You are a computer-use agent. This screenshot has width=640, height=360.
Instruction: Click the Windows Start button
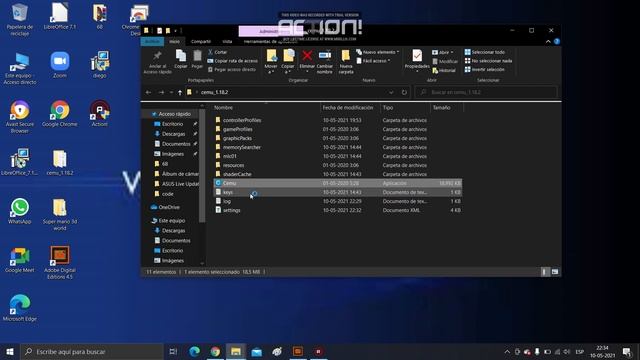click(10, 351)
